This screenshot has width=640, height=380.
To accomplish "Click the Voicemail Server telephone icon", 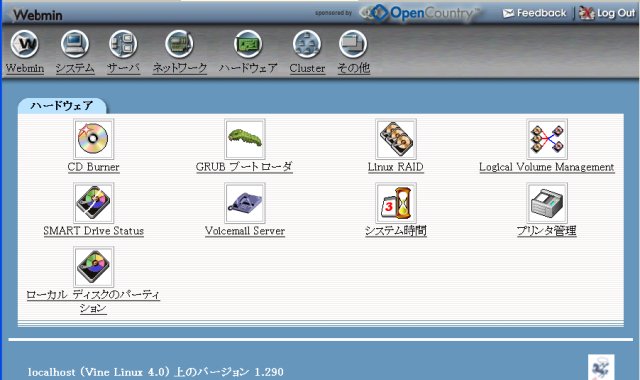I will (x=244, y=202).
